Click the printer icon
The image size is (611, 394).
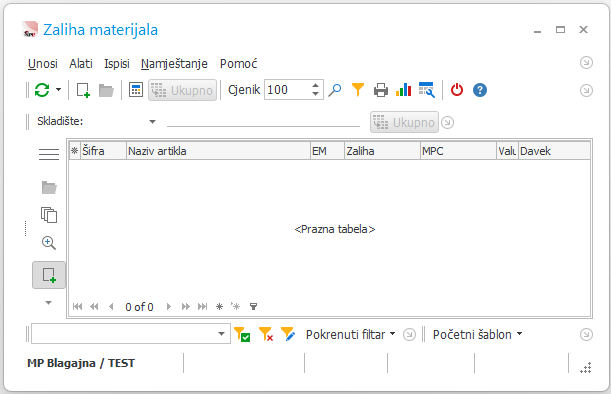click(x=381, y=90)
